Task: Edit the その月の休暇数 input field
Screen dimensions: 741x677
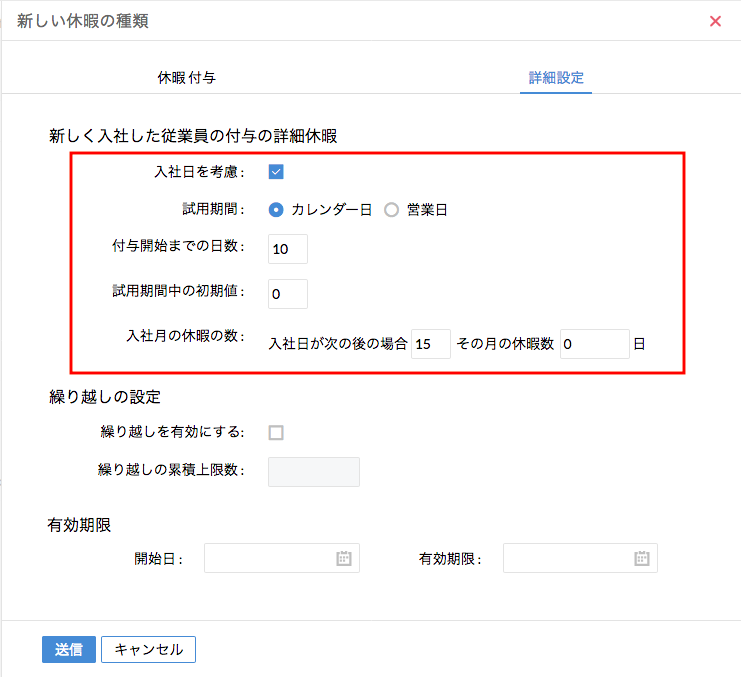Action: click(x=594, y=344)
